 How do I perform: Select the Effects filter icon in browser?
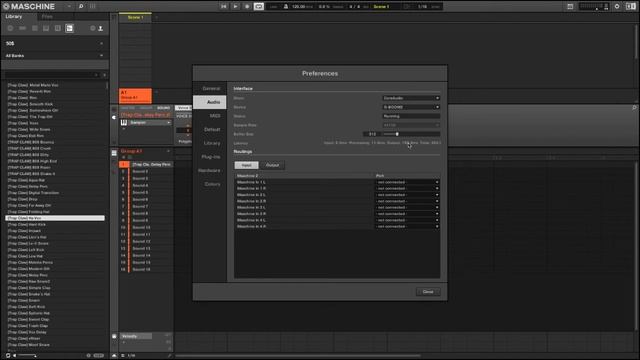tap(58, 28)
